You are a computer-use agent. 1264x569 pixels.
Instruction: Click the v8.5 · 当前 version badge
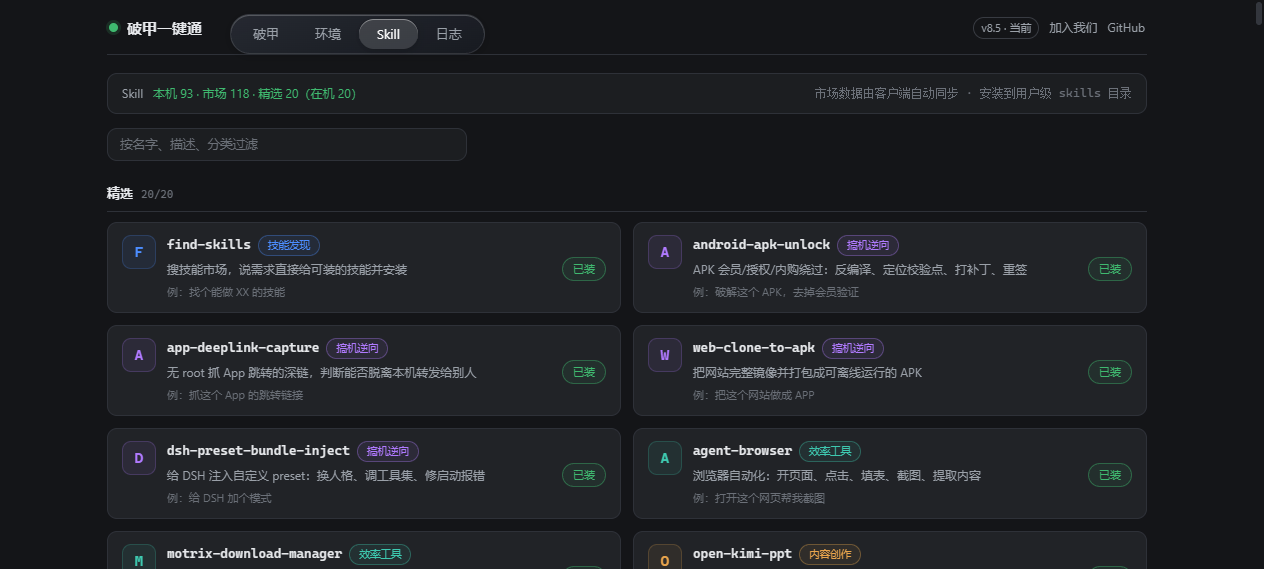(1006, 28)
